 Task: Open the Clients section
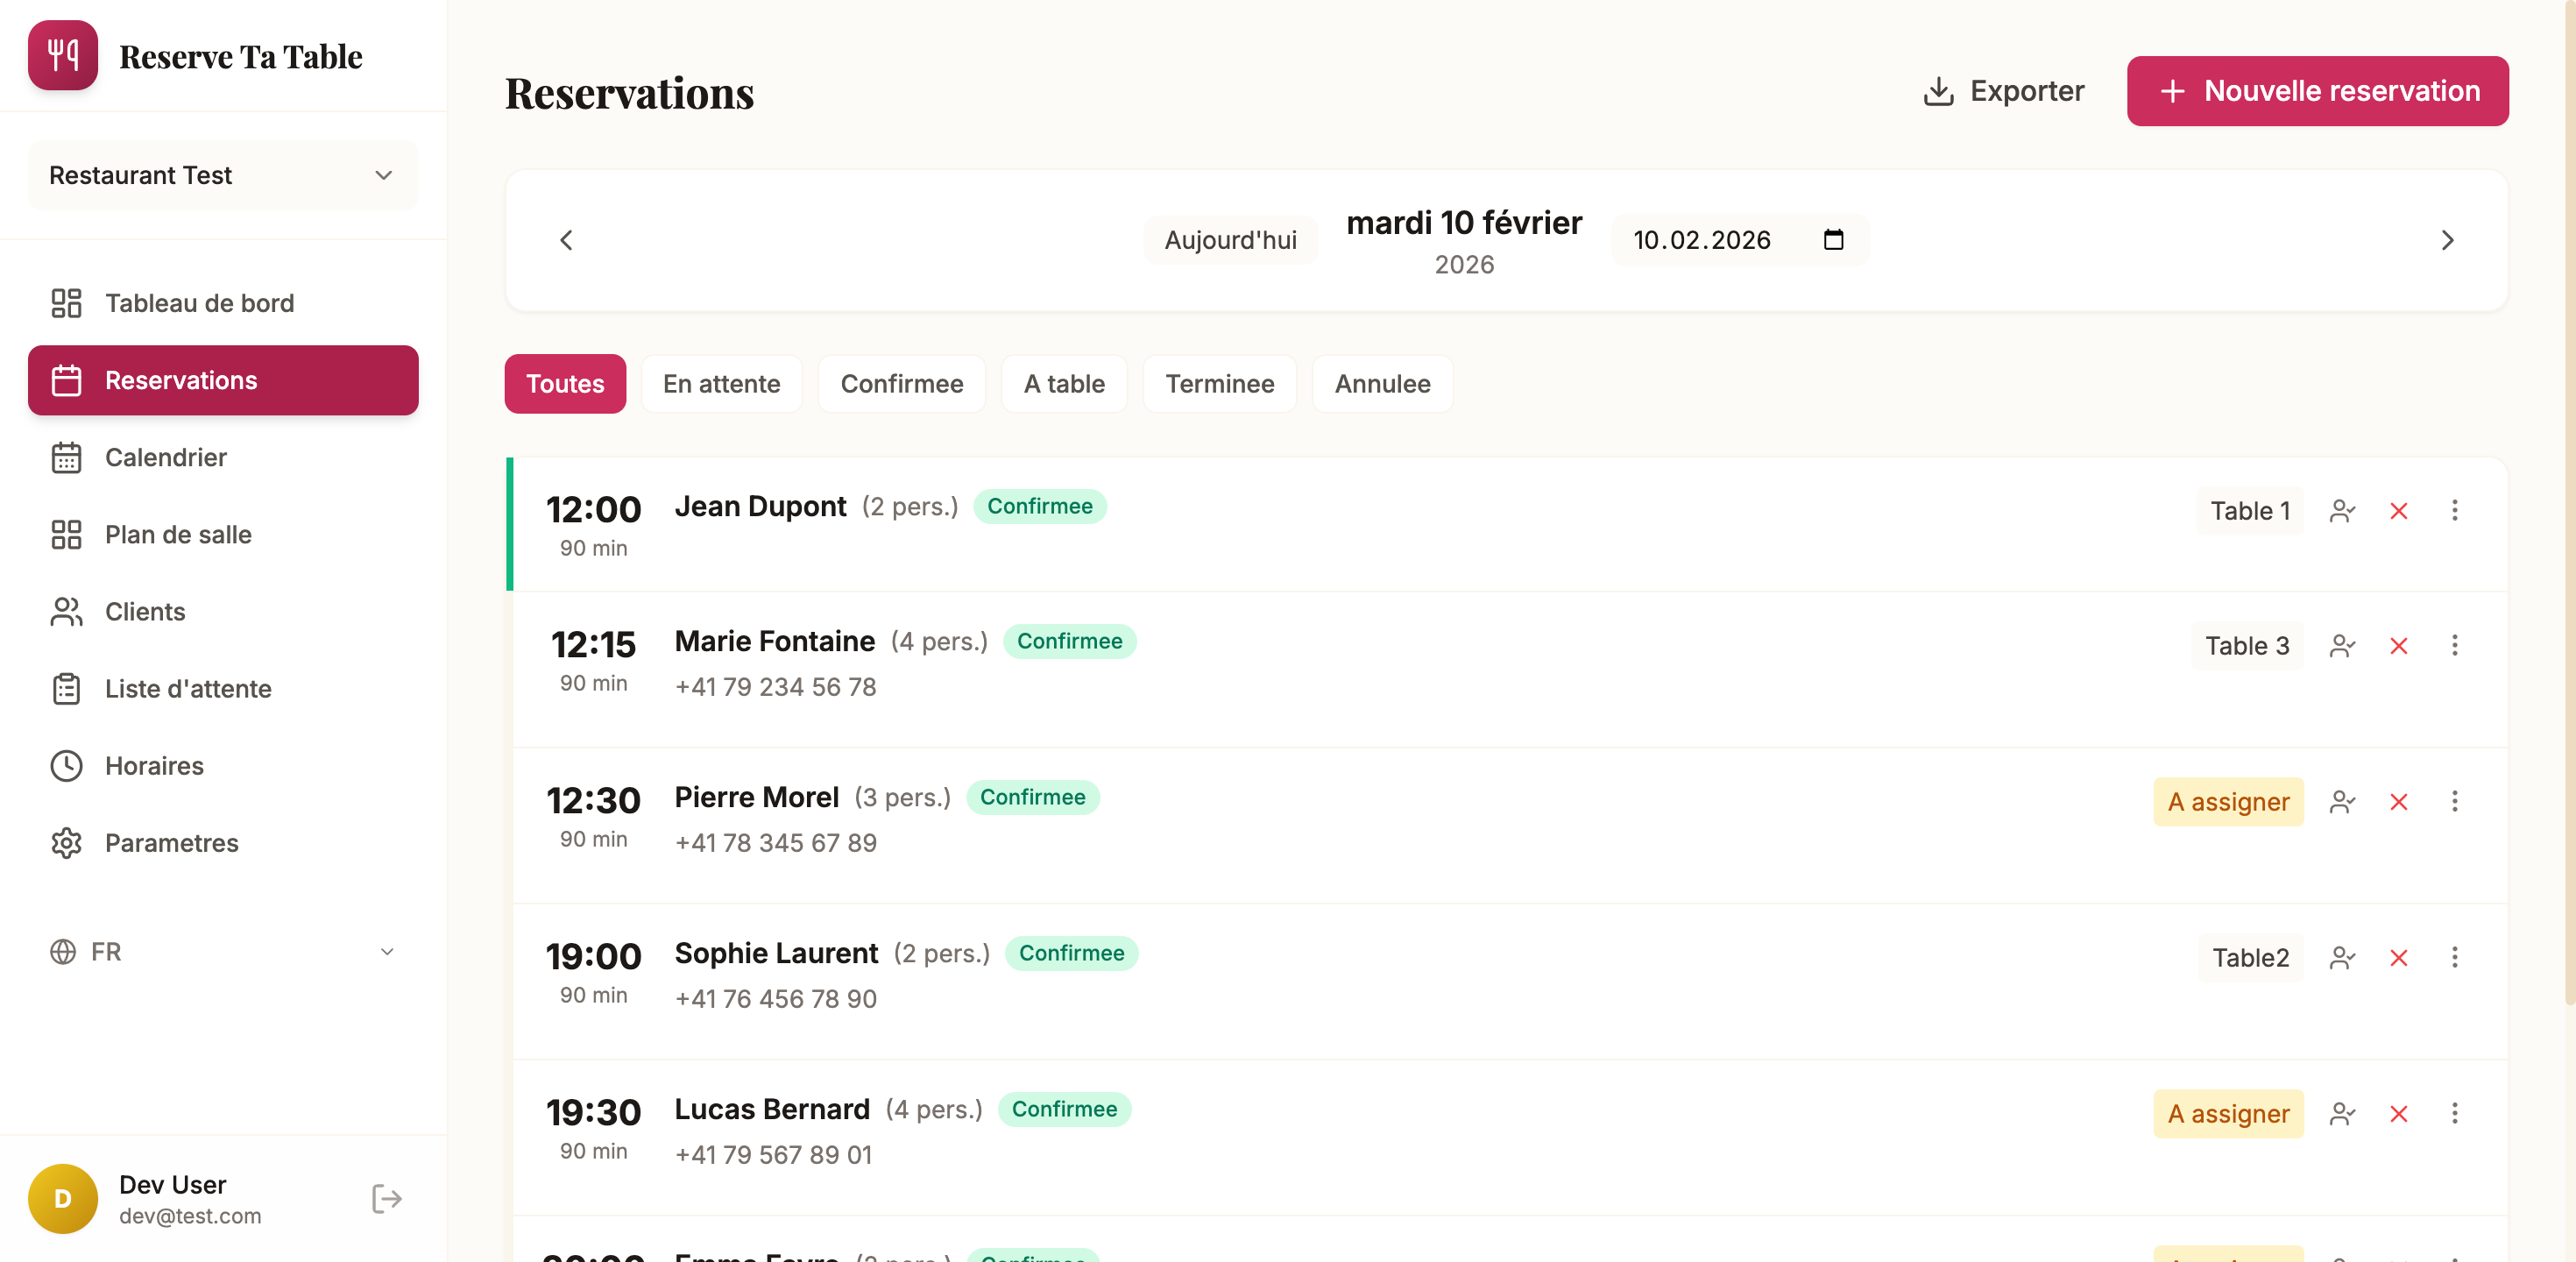tap(223, 611)
